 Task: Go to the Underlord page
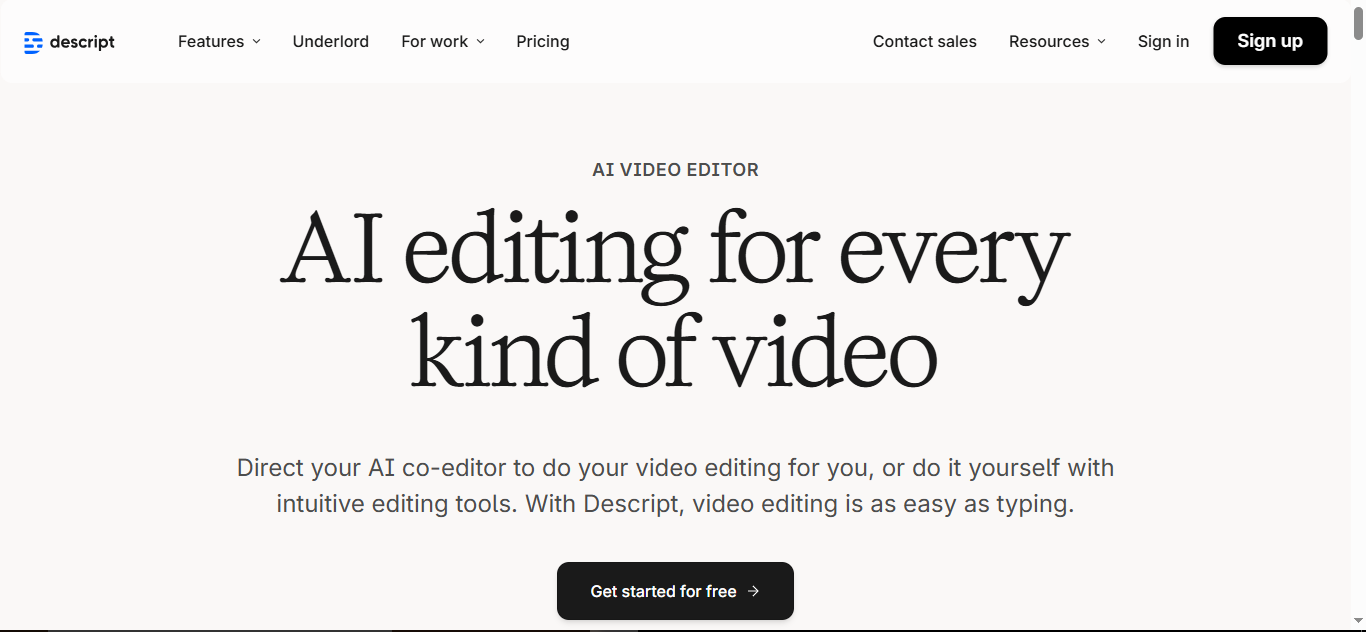[x=330, y=42]
